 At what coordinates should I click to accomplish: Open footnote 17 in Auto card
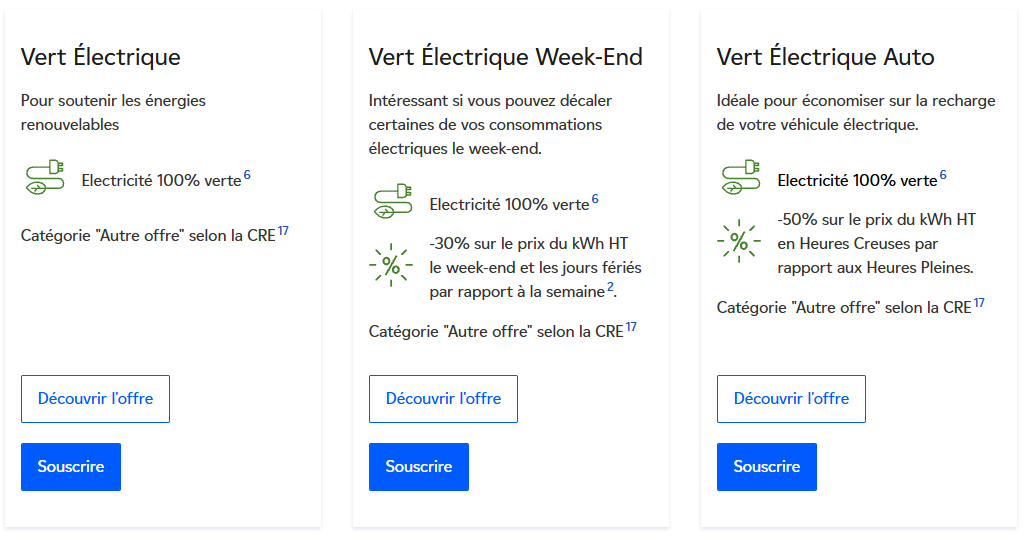(979, 303)
